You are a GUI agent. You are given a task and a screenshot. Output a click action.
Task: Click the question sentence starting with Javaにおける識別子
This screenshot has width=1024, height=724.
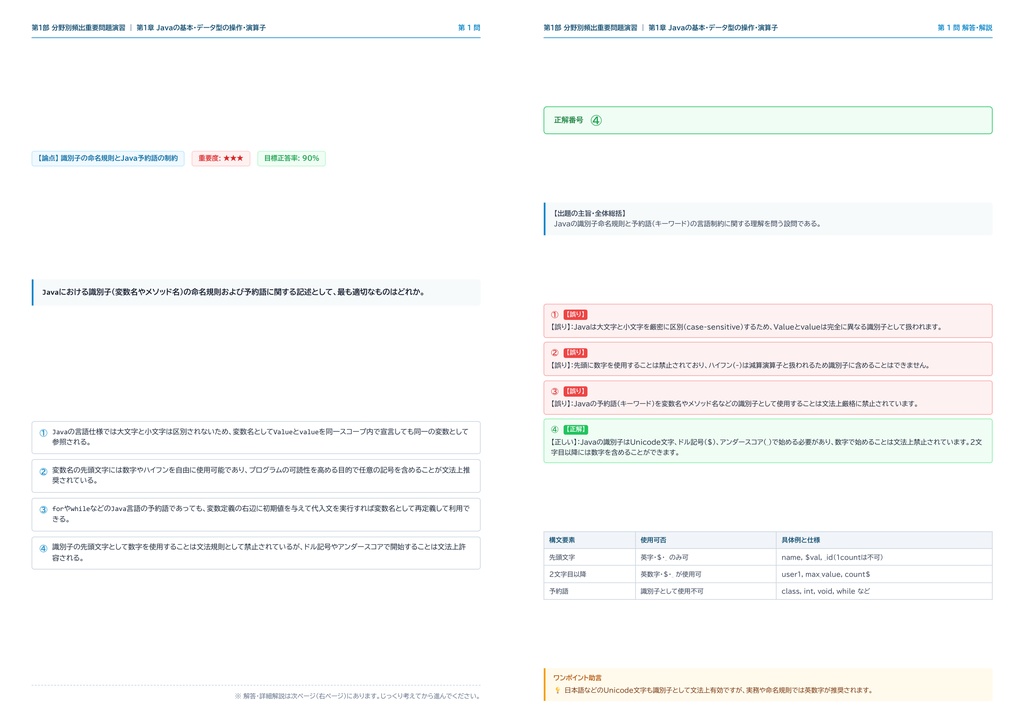[234, 292]
